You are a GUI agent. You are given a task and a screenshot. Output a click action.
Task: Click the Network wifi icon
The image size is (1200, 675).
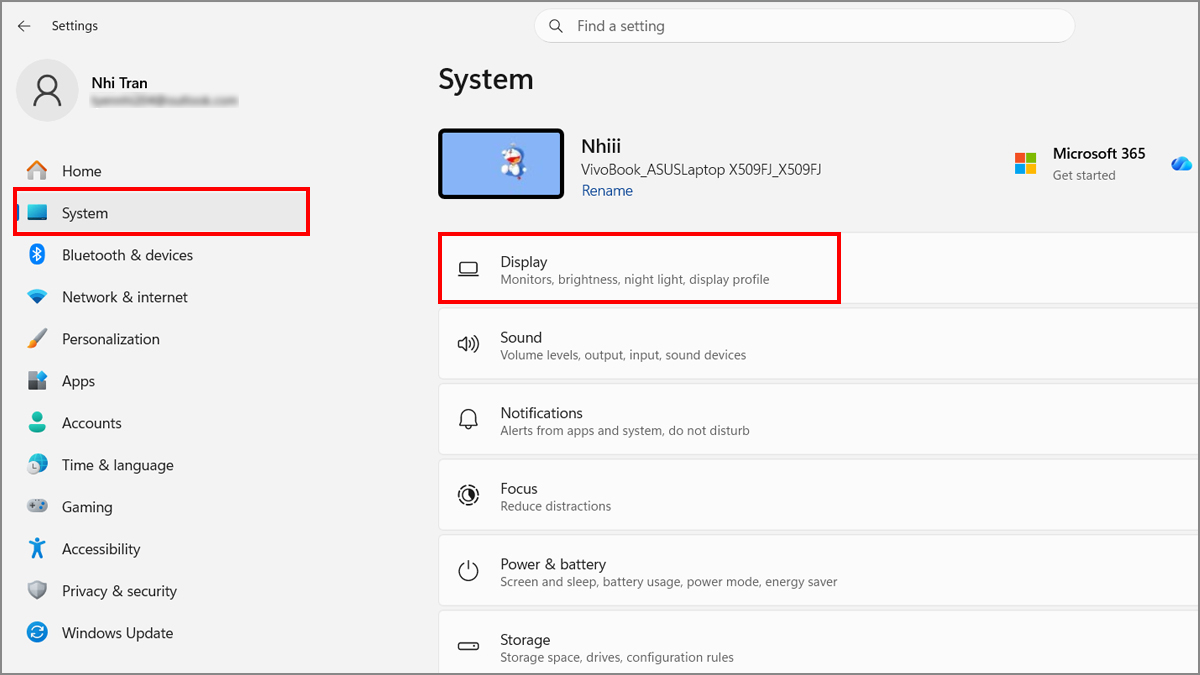[37, 297]
